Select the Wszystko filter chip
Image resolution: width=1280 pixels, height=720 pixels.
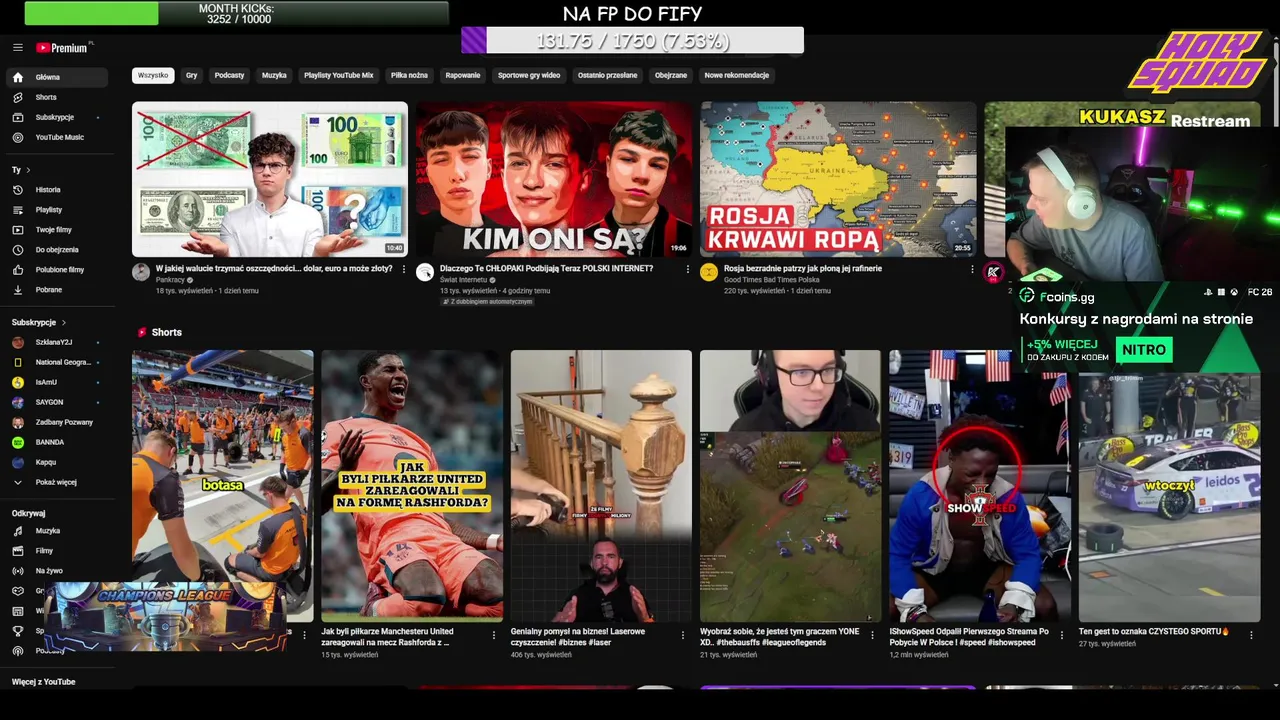pos(153,75)
